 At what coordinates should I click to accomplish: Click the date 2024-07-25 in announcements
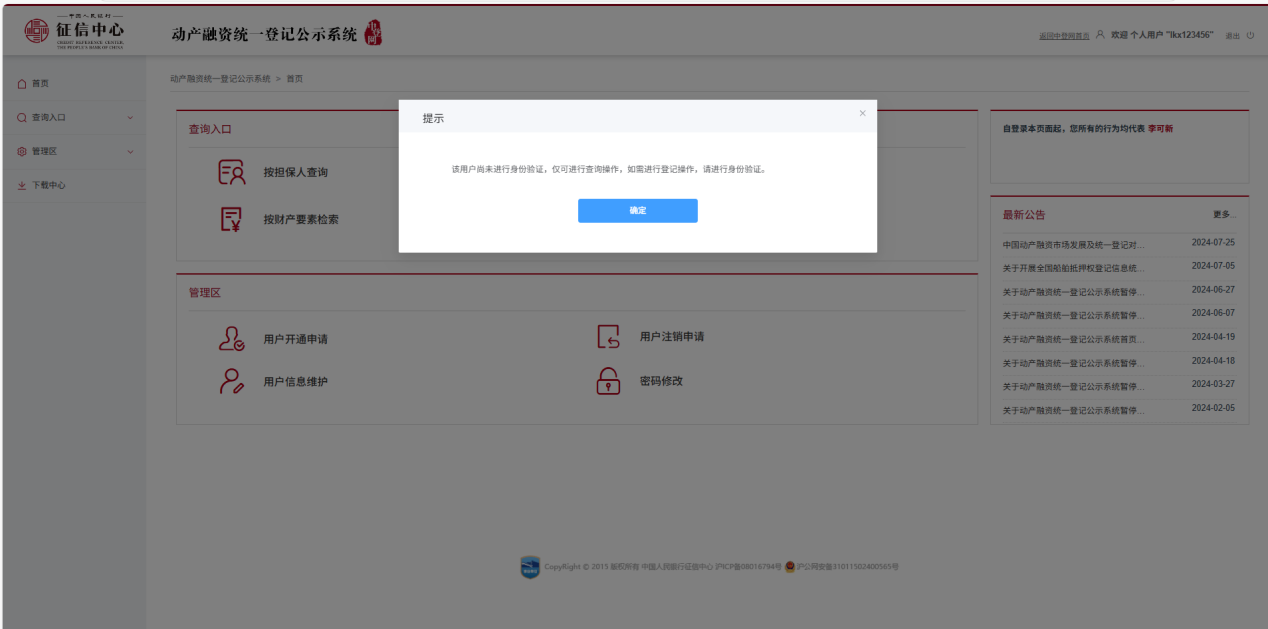pos(1213,243)
